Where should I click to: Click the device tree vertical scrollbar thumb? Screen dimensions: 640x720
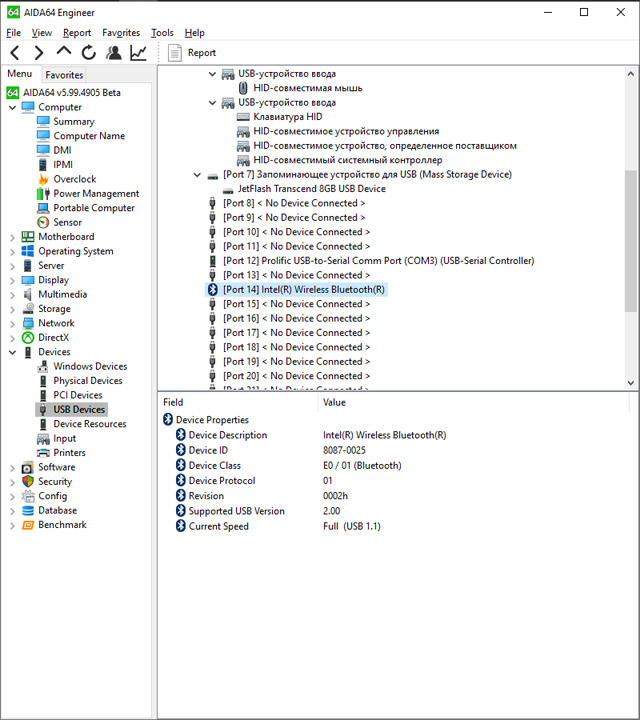pyautogui.click(x=630, y=241)
